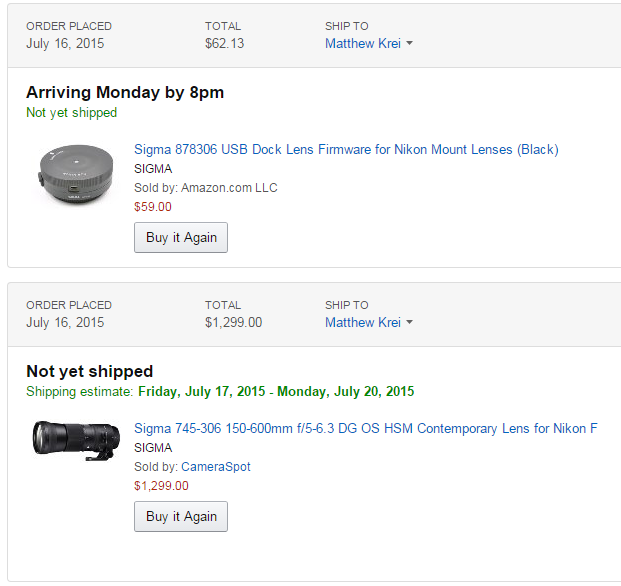Open the Sigma 745-306 150-600mm lens link

coord(366,429)
